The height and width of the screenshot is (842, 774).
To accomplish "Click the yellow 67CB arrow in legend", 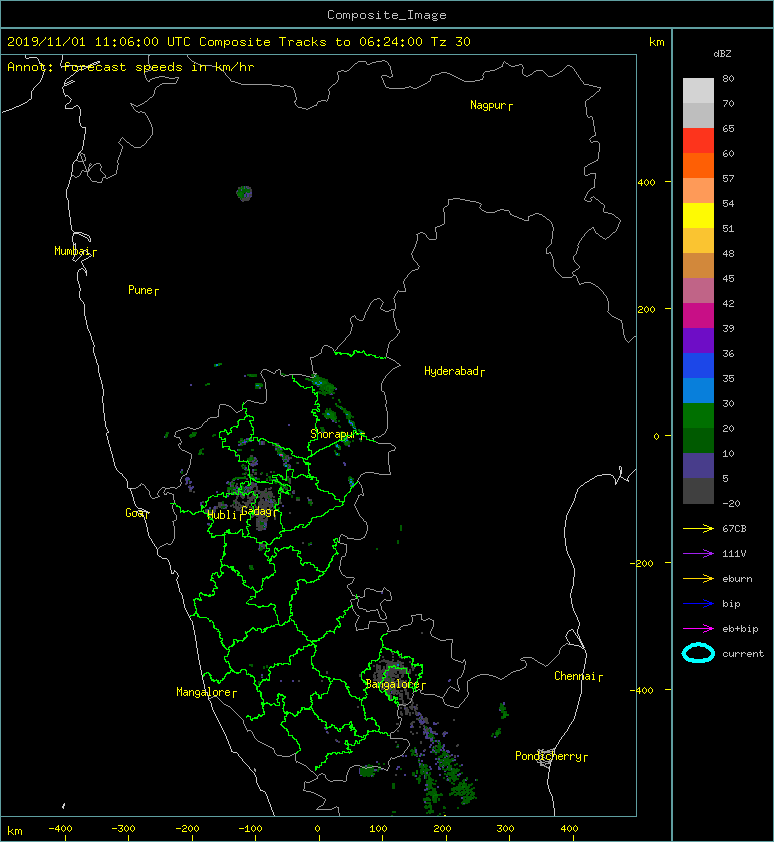I will click(698, 528).
